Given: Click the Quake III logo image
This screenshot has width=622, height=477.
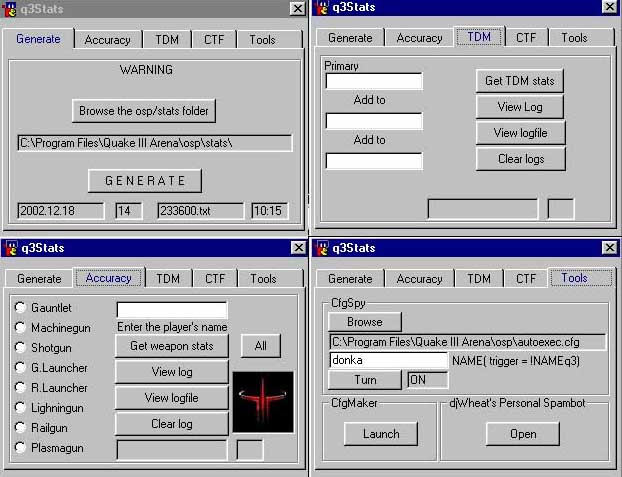Looking at the screenshot, I should [263, 402].
